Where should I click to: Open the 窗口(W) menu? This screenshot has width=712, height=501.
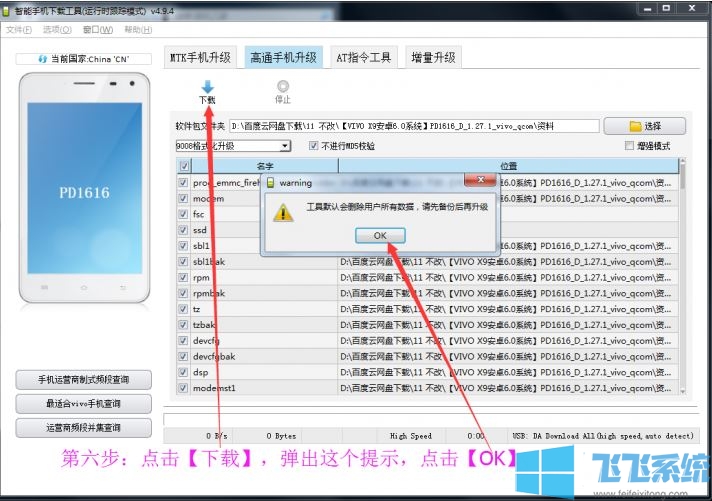(98, 30)
